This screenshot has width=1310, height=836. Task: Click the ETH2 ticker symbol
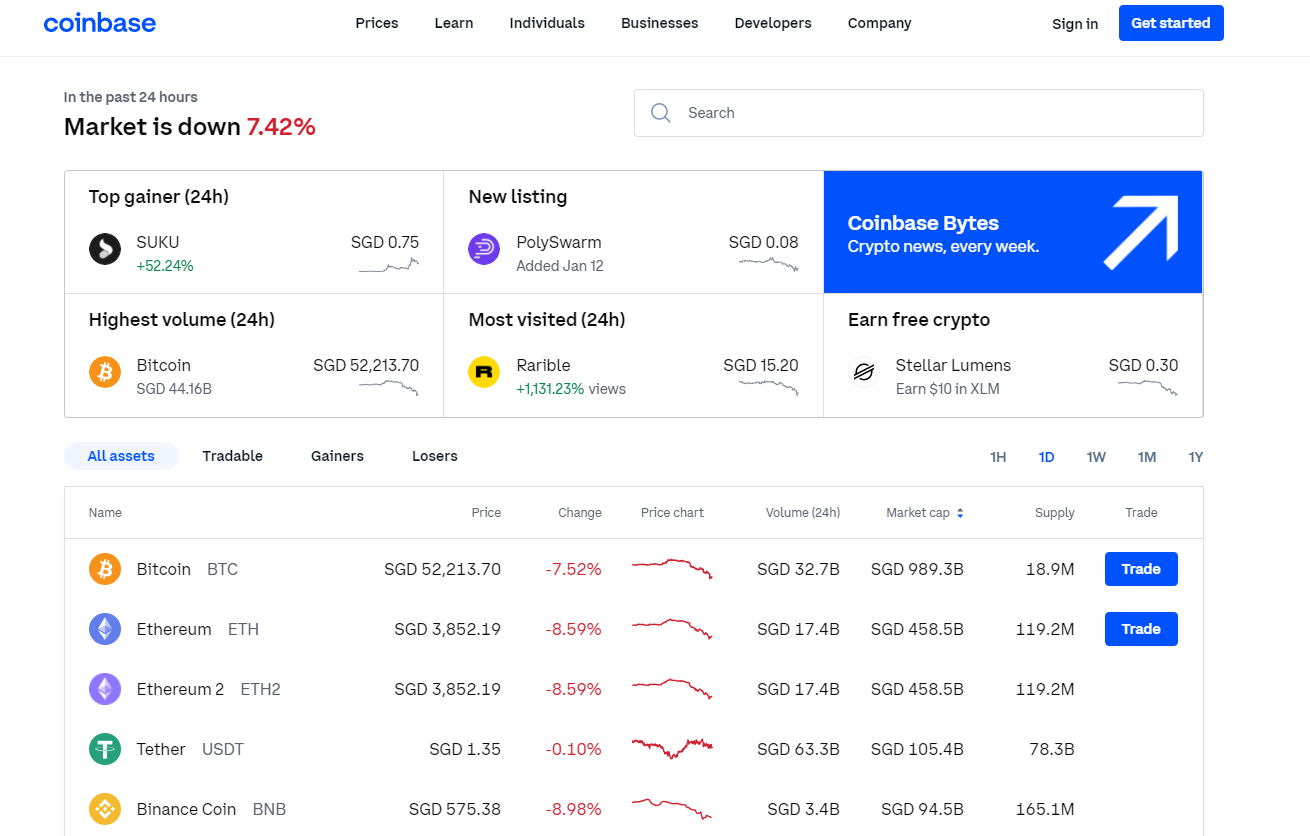pos(261,689)
